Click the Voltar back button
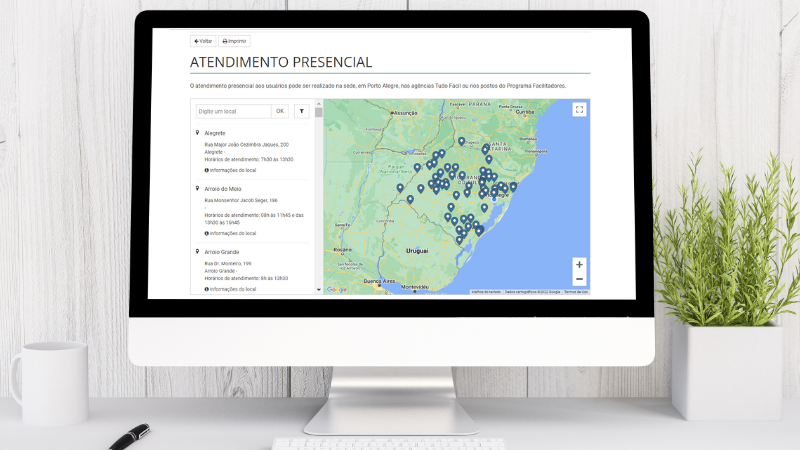 point(203,41)
